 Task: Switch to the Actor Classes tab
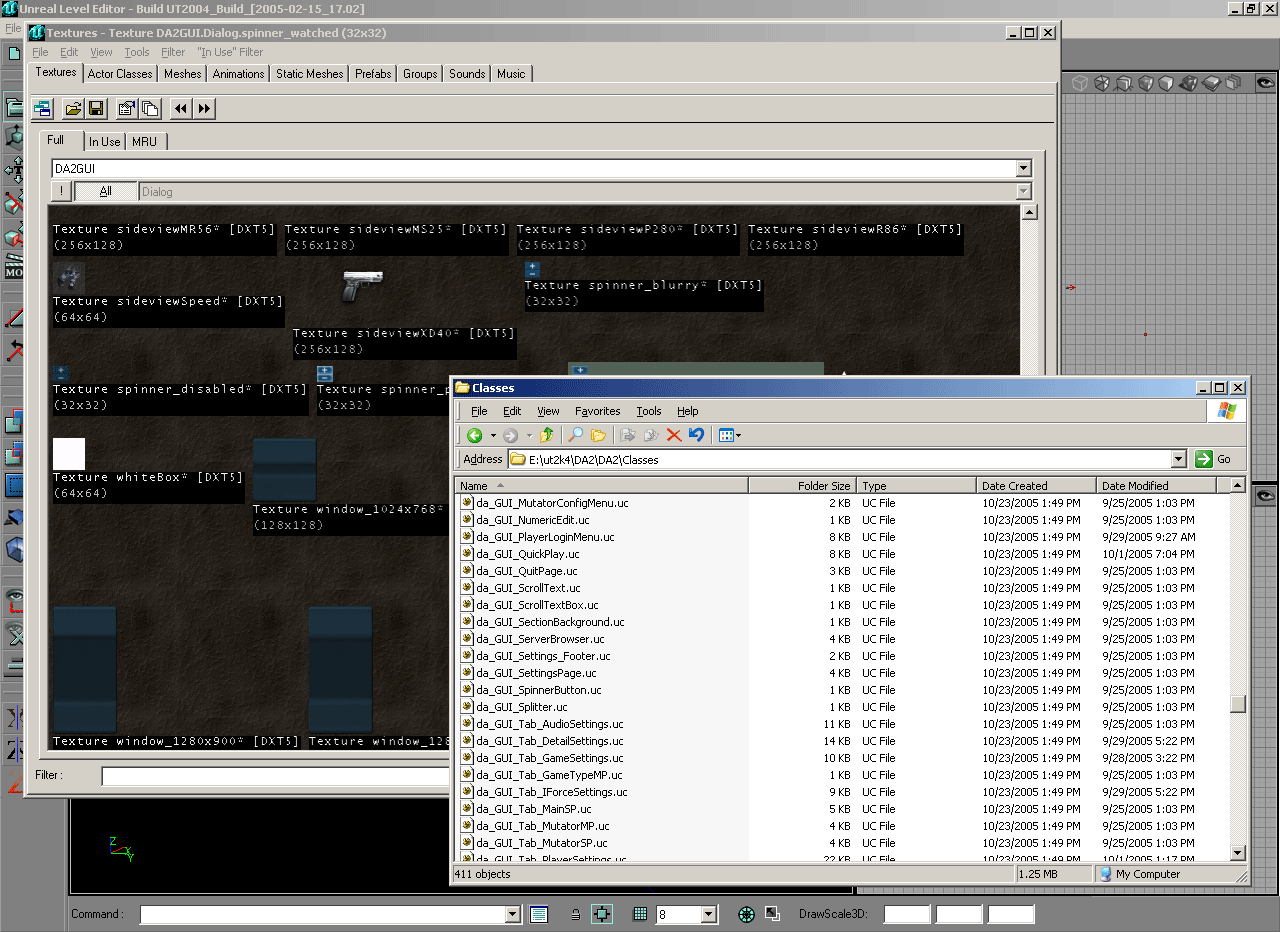pyautogui.click(x=120, y=74)
